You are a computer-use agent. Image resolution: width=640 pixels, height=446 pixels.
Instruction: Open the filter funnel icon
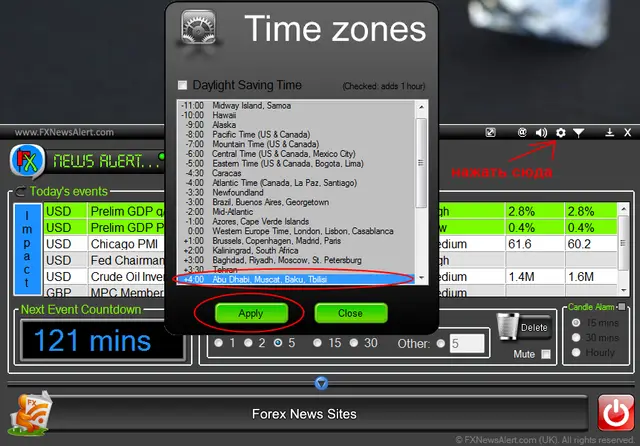click(579, 133)
